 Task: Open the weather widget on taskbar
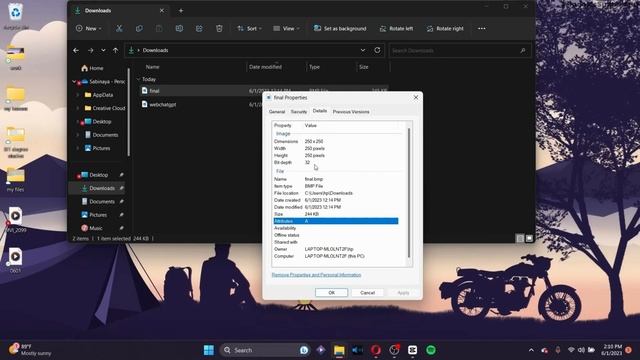pos(31,350)
